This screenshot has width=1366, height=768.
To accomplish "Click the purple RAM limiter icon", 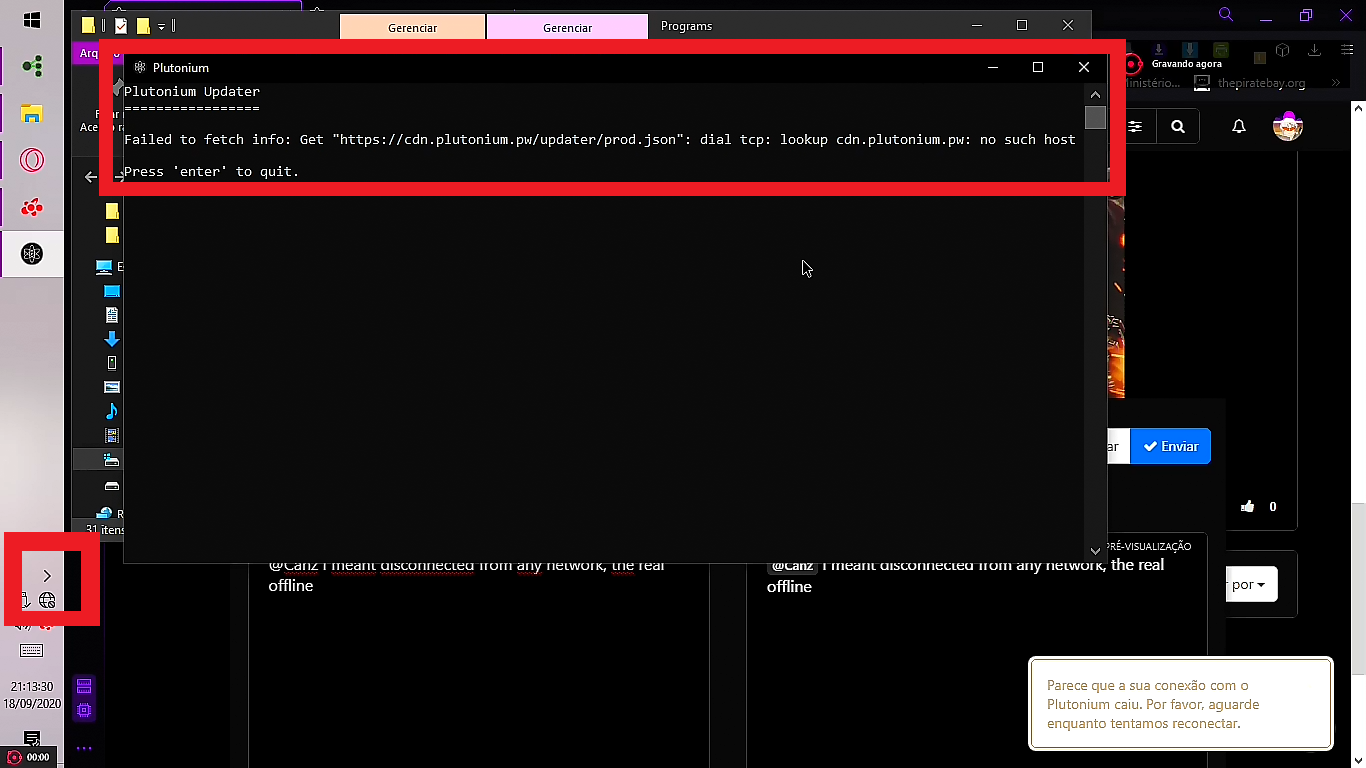I will click(84, 686).
